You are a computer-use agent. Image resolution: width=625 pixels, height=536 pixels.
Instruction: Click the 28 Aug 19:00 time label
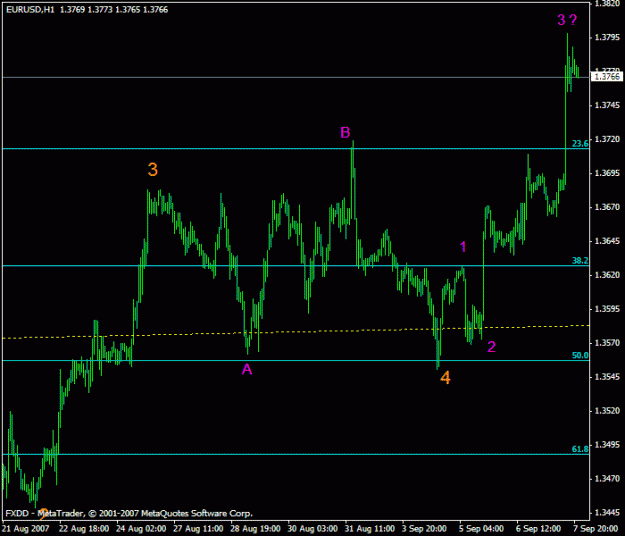coord(255,528)
